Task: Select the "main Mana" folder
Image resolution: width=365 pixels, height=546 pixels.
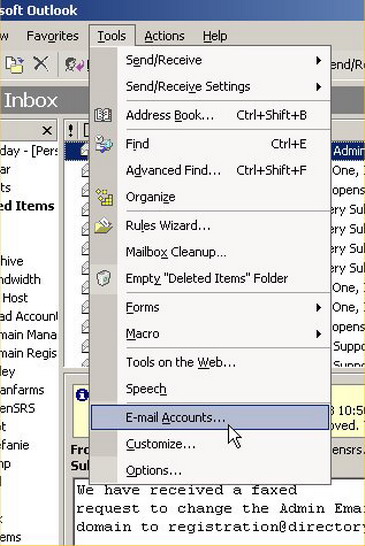Action: 29,335
